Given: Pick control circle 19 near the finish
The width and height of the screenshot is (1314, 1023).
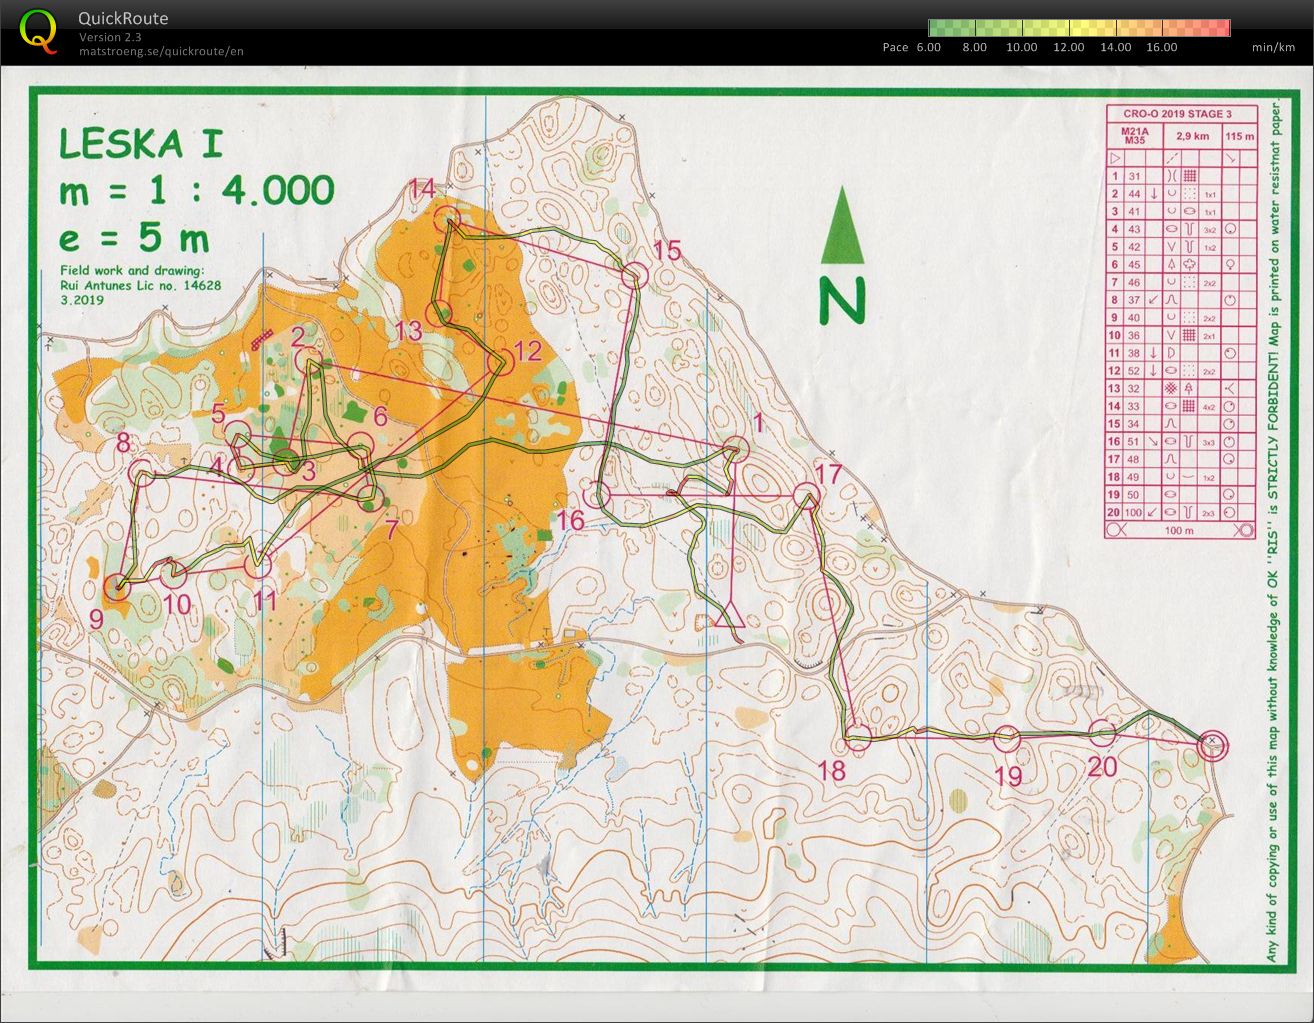Looking at the screenshot, I should coord(1007,739).
